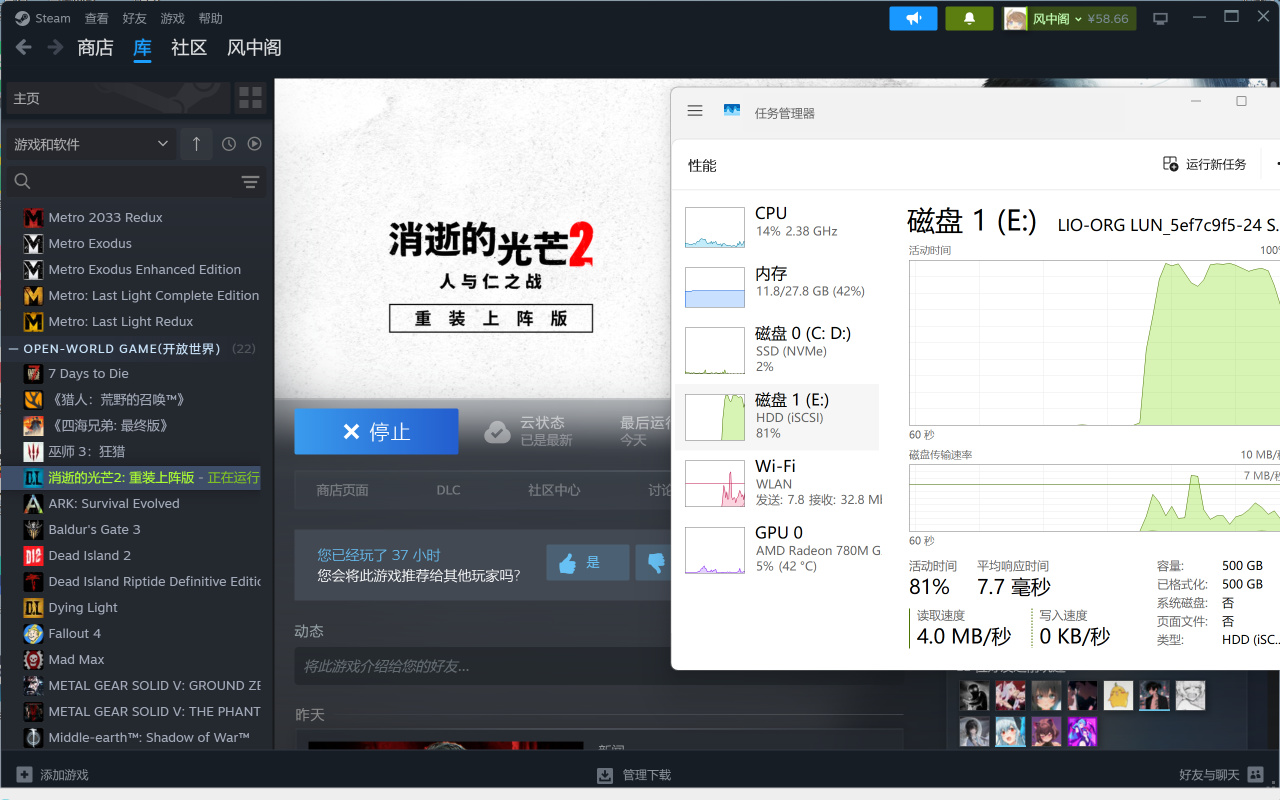
Task: Go forward with the Steam forward arrow
Action: tap(55, 47)
